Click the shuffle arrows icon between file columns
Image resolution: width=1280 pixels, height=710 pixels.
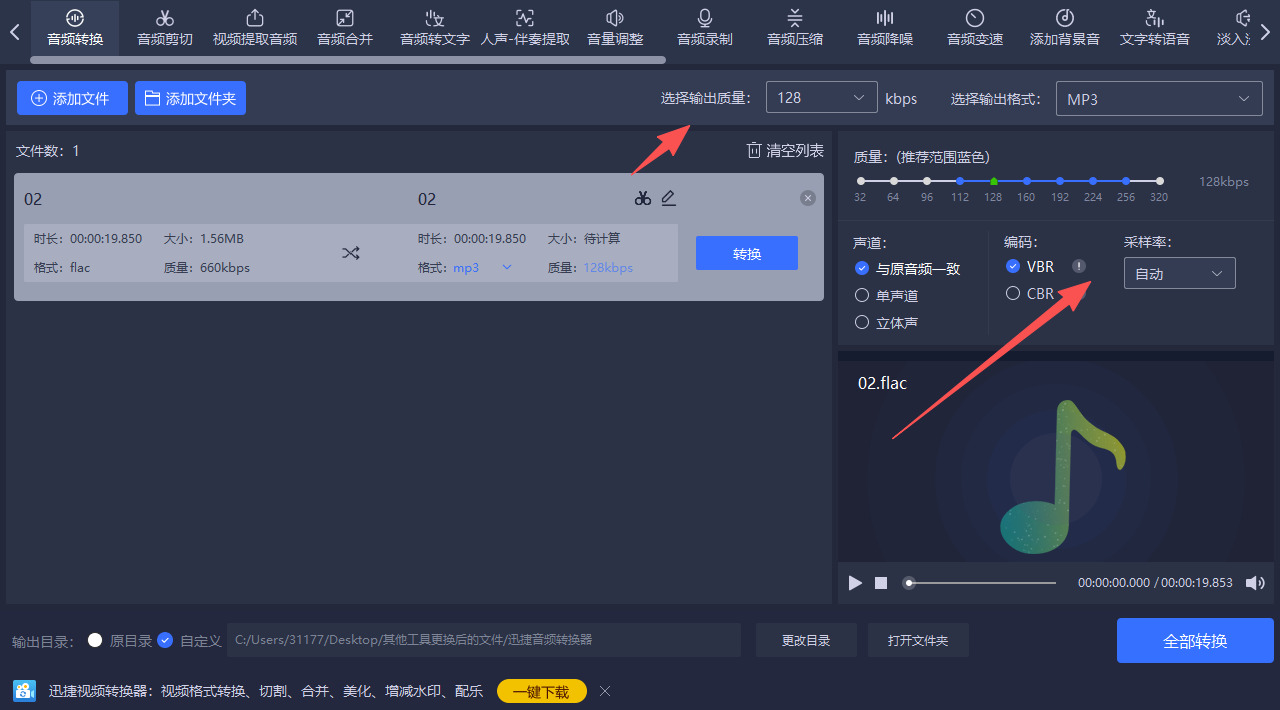(351, 253)
